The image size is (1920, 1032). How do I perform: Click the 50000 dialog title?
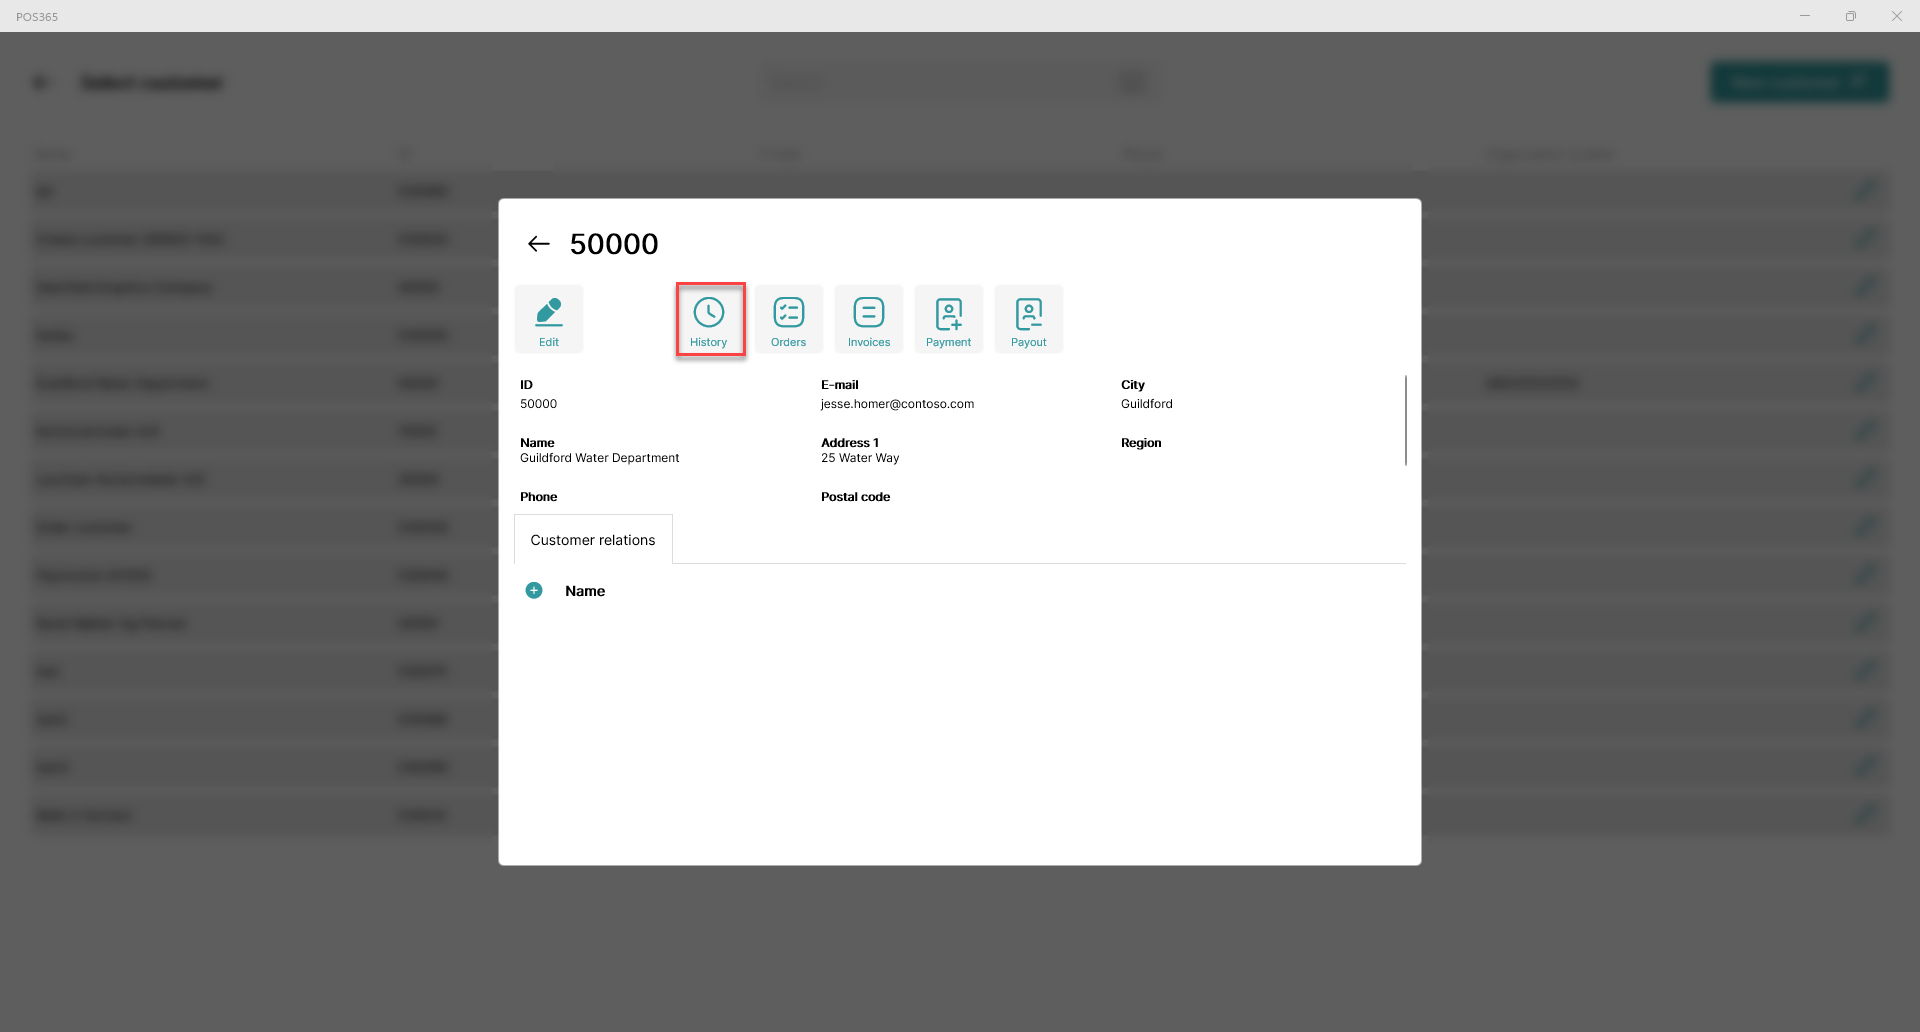pos(614,244)
